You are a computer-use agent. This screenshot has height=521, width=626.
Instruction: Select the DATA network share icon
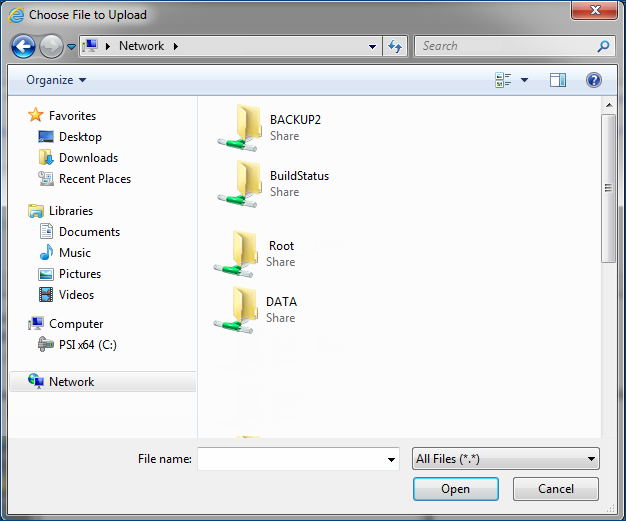coord(236,309)
